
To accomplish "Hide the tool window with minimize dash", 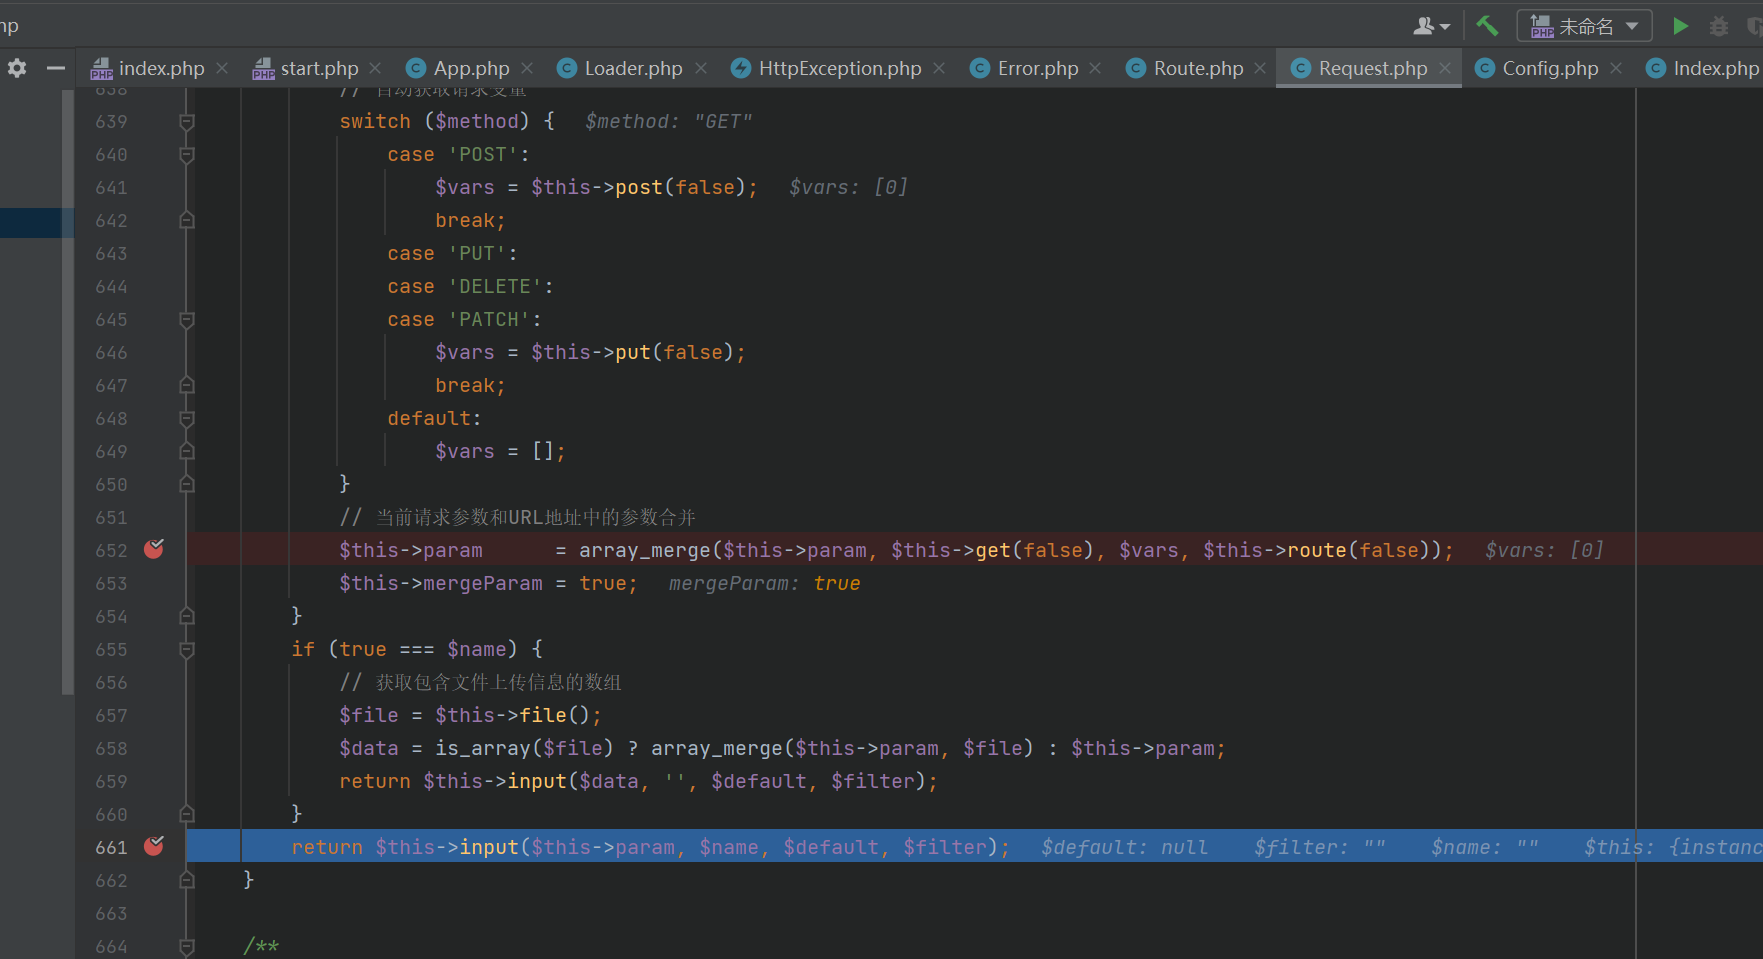I will [x=56, y=68].
